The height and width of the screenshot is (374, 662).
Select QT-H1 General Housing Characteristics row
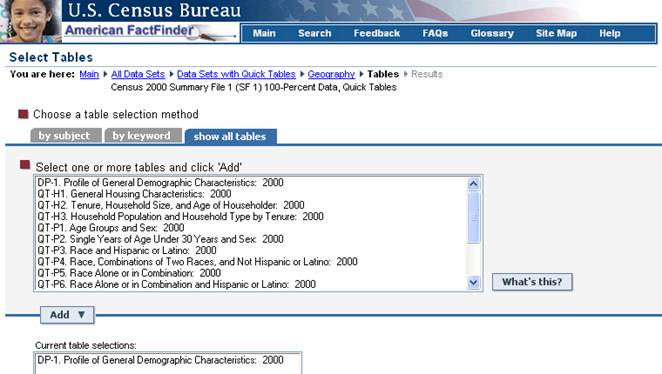251,194
